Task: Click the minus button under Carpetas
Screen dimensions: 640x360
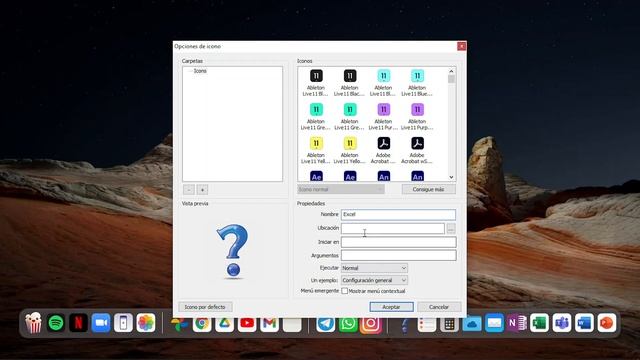Action: (x=189, y=190)
